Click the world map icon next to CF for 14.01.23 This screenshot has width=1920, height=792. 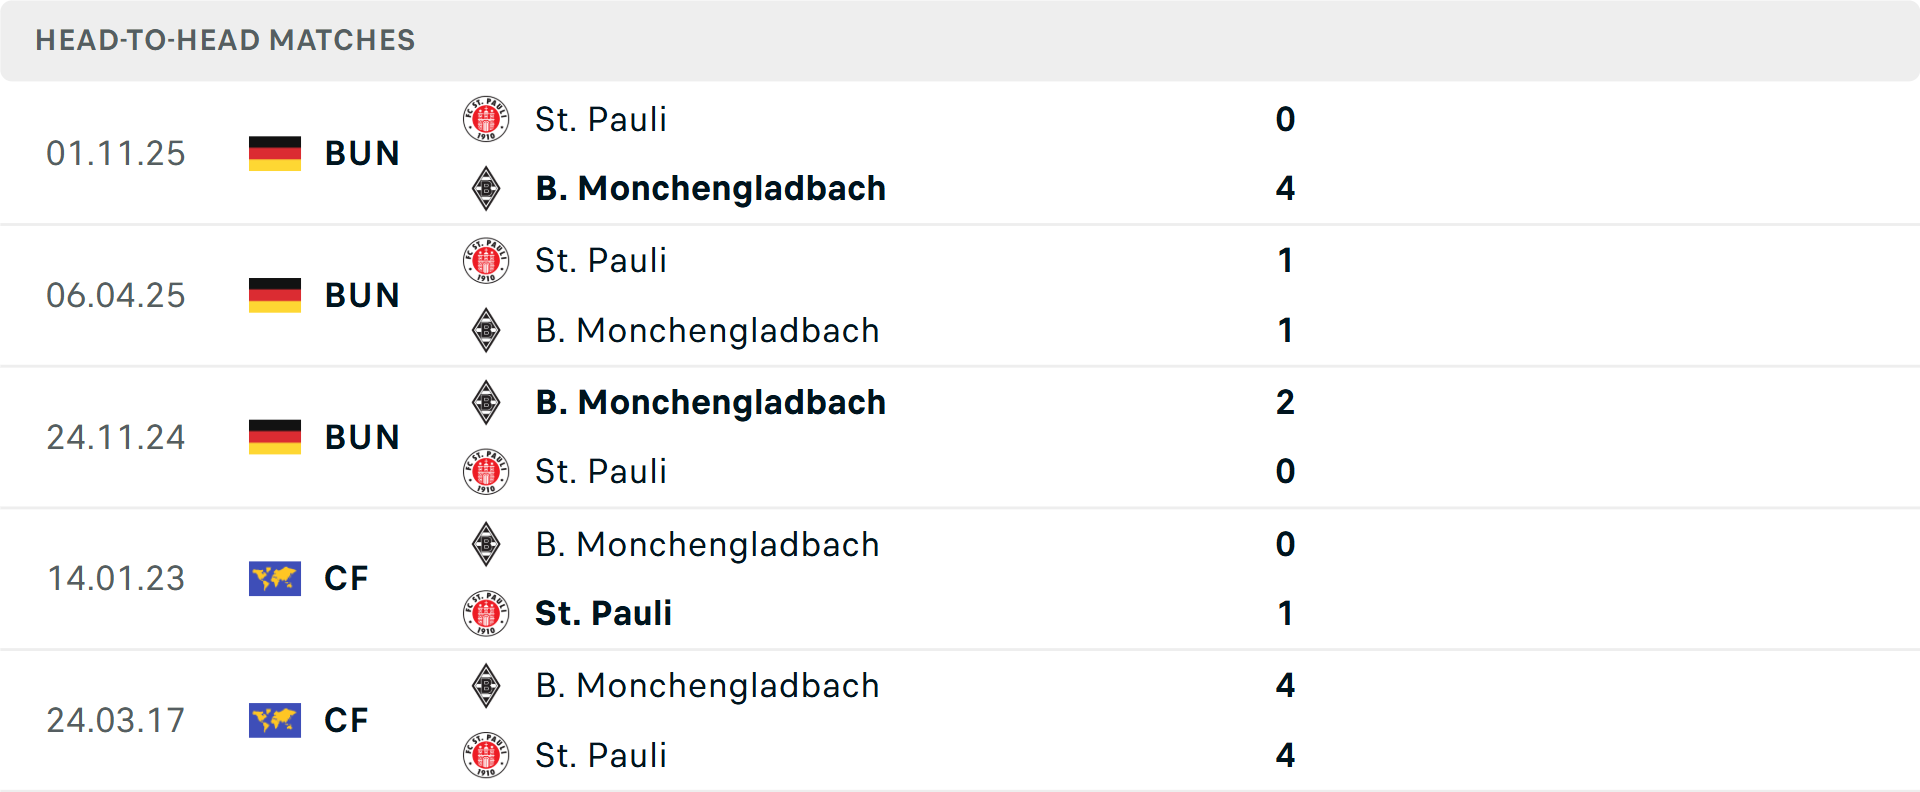[x=274, y=578]
